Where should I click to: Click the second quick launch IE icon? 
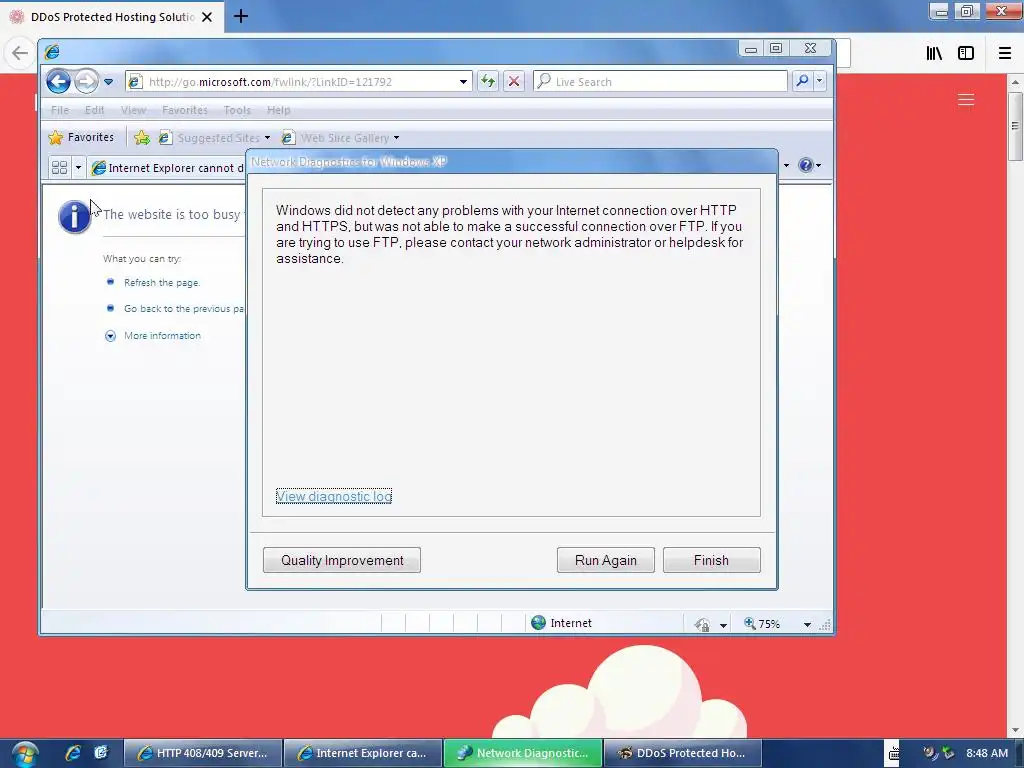pos(101,753)
